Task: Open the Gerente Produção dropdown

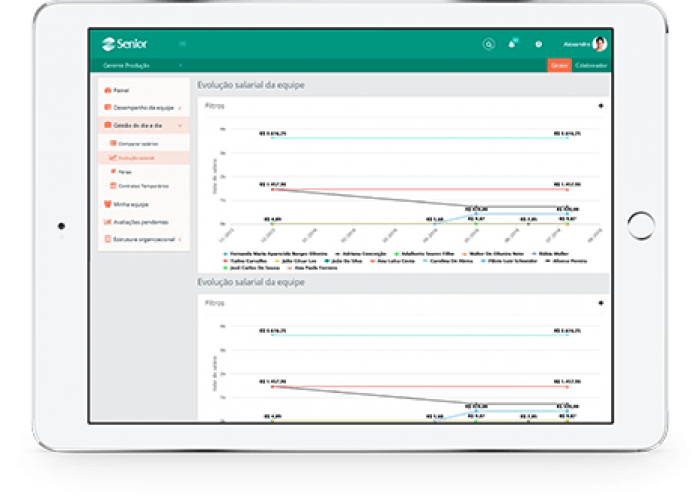Action: [x=142, y=65]
